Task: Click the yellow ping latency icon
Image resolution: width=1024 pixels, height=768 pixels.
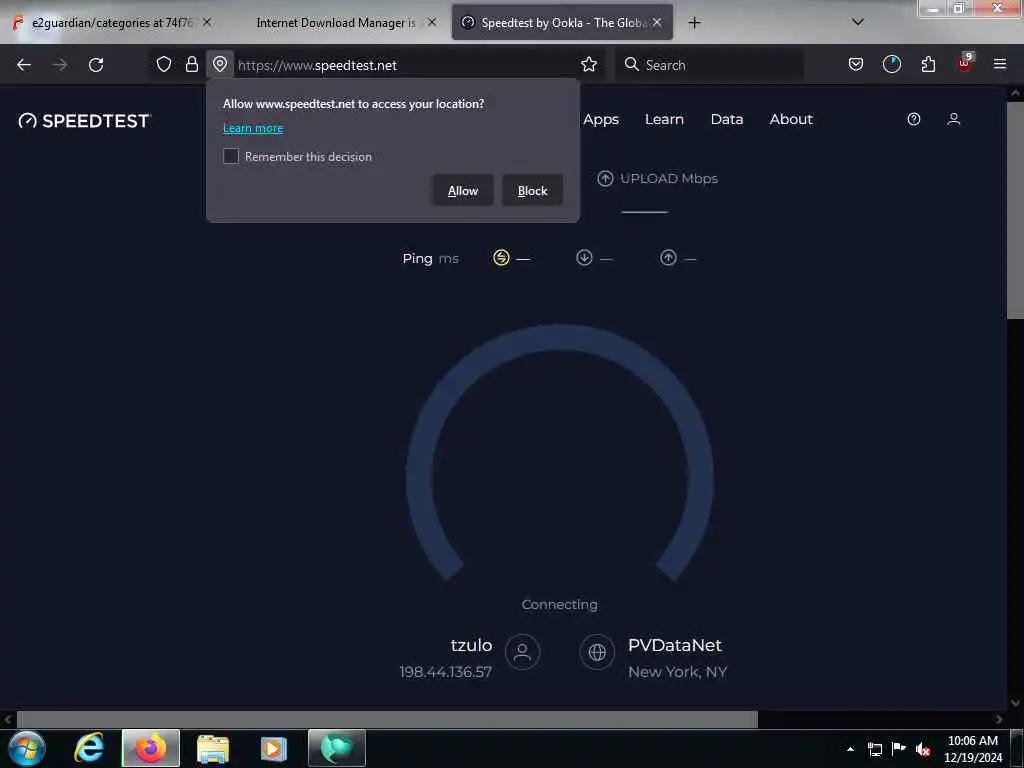Action: point(501,258)
